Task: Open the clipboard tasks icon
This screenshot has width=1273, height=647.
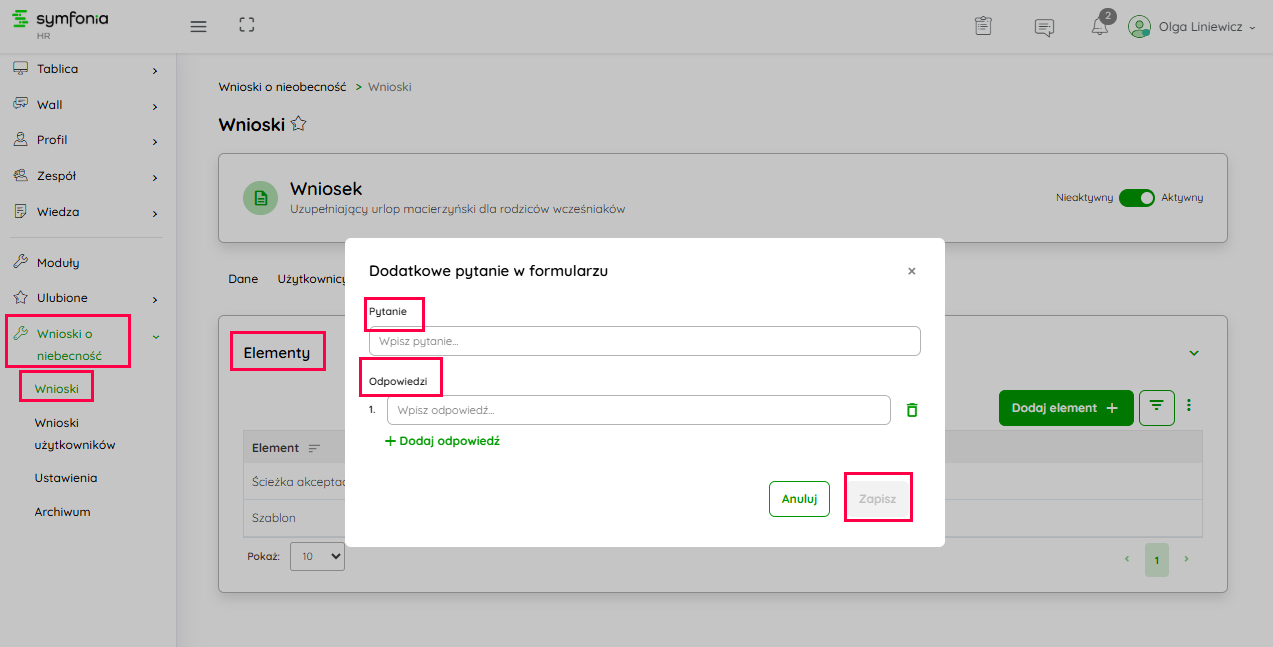Action: pos(983,27)
